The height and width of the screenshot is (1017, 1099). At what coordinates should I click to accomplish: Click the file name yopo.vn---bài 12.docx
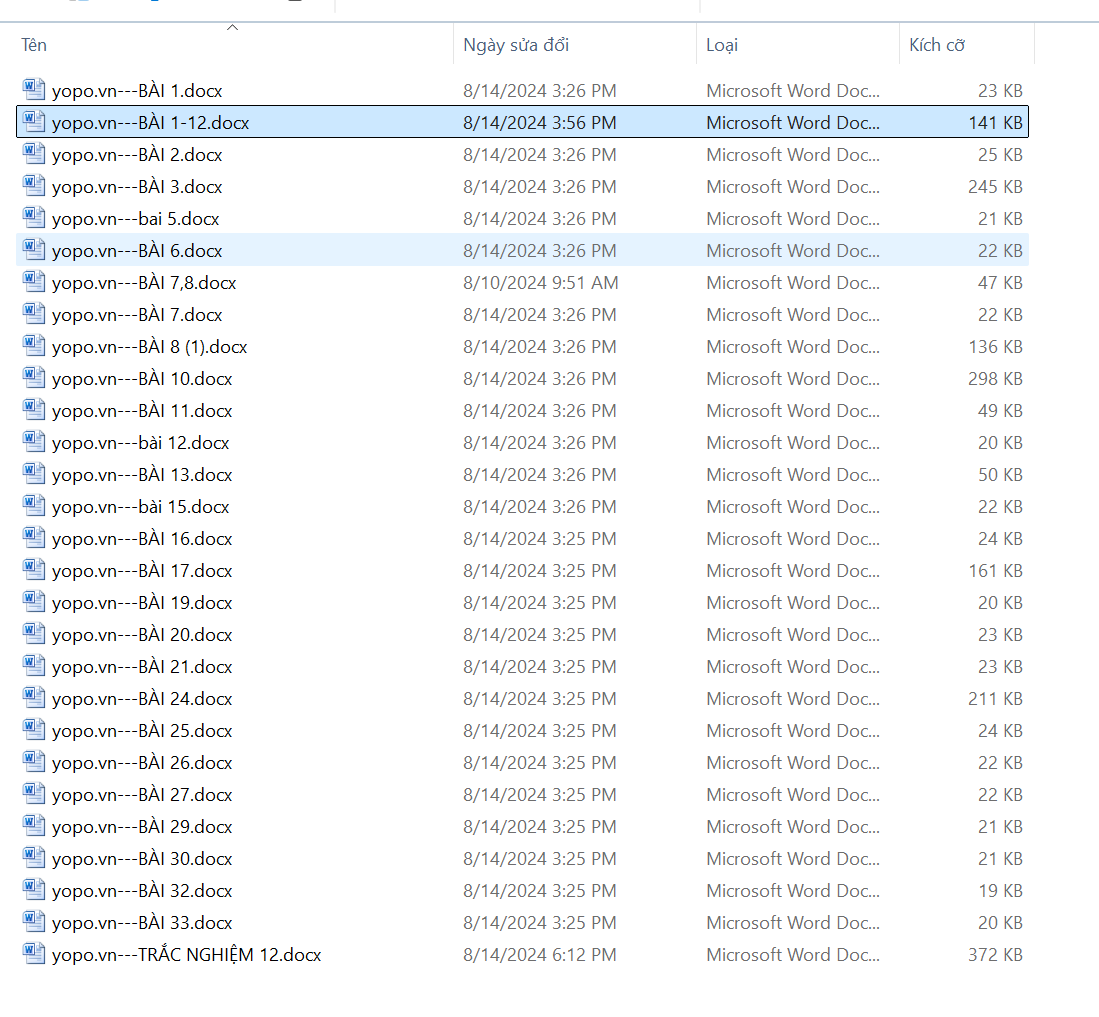coord(140,443)
